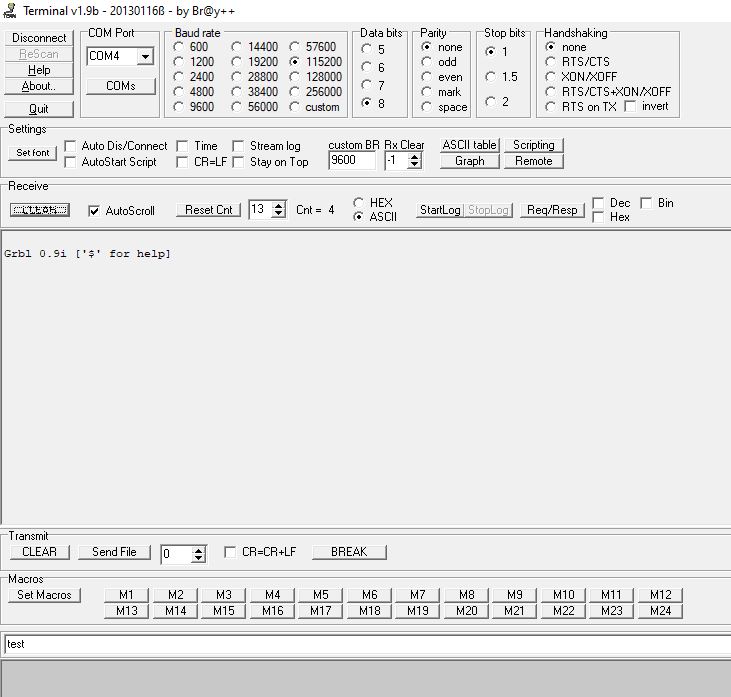
Task: Run macro M24
Action: pos(660,611)
